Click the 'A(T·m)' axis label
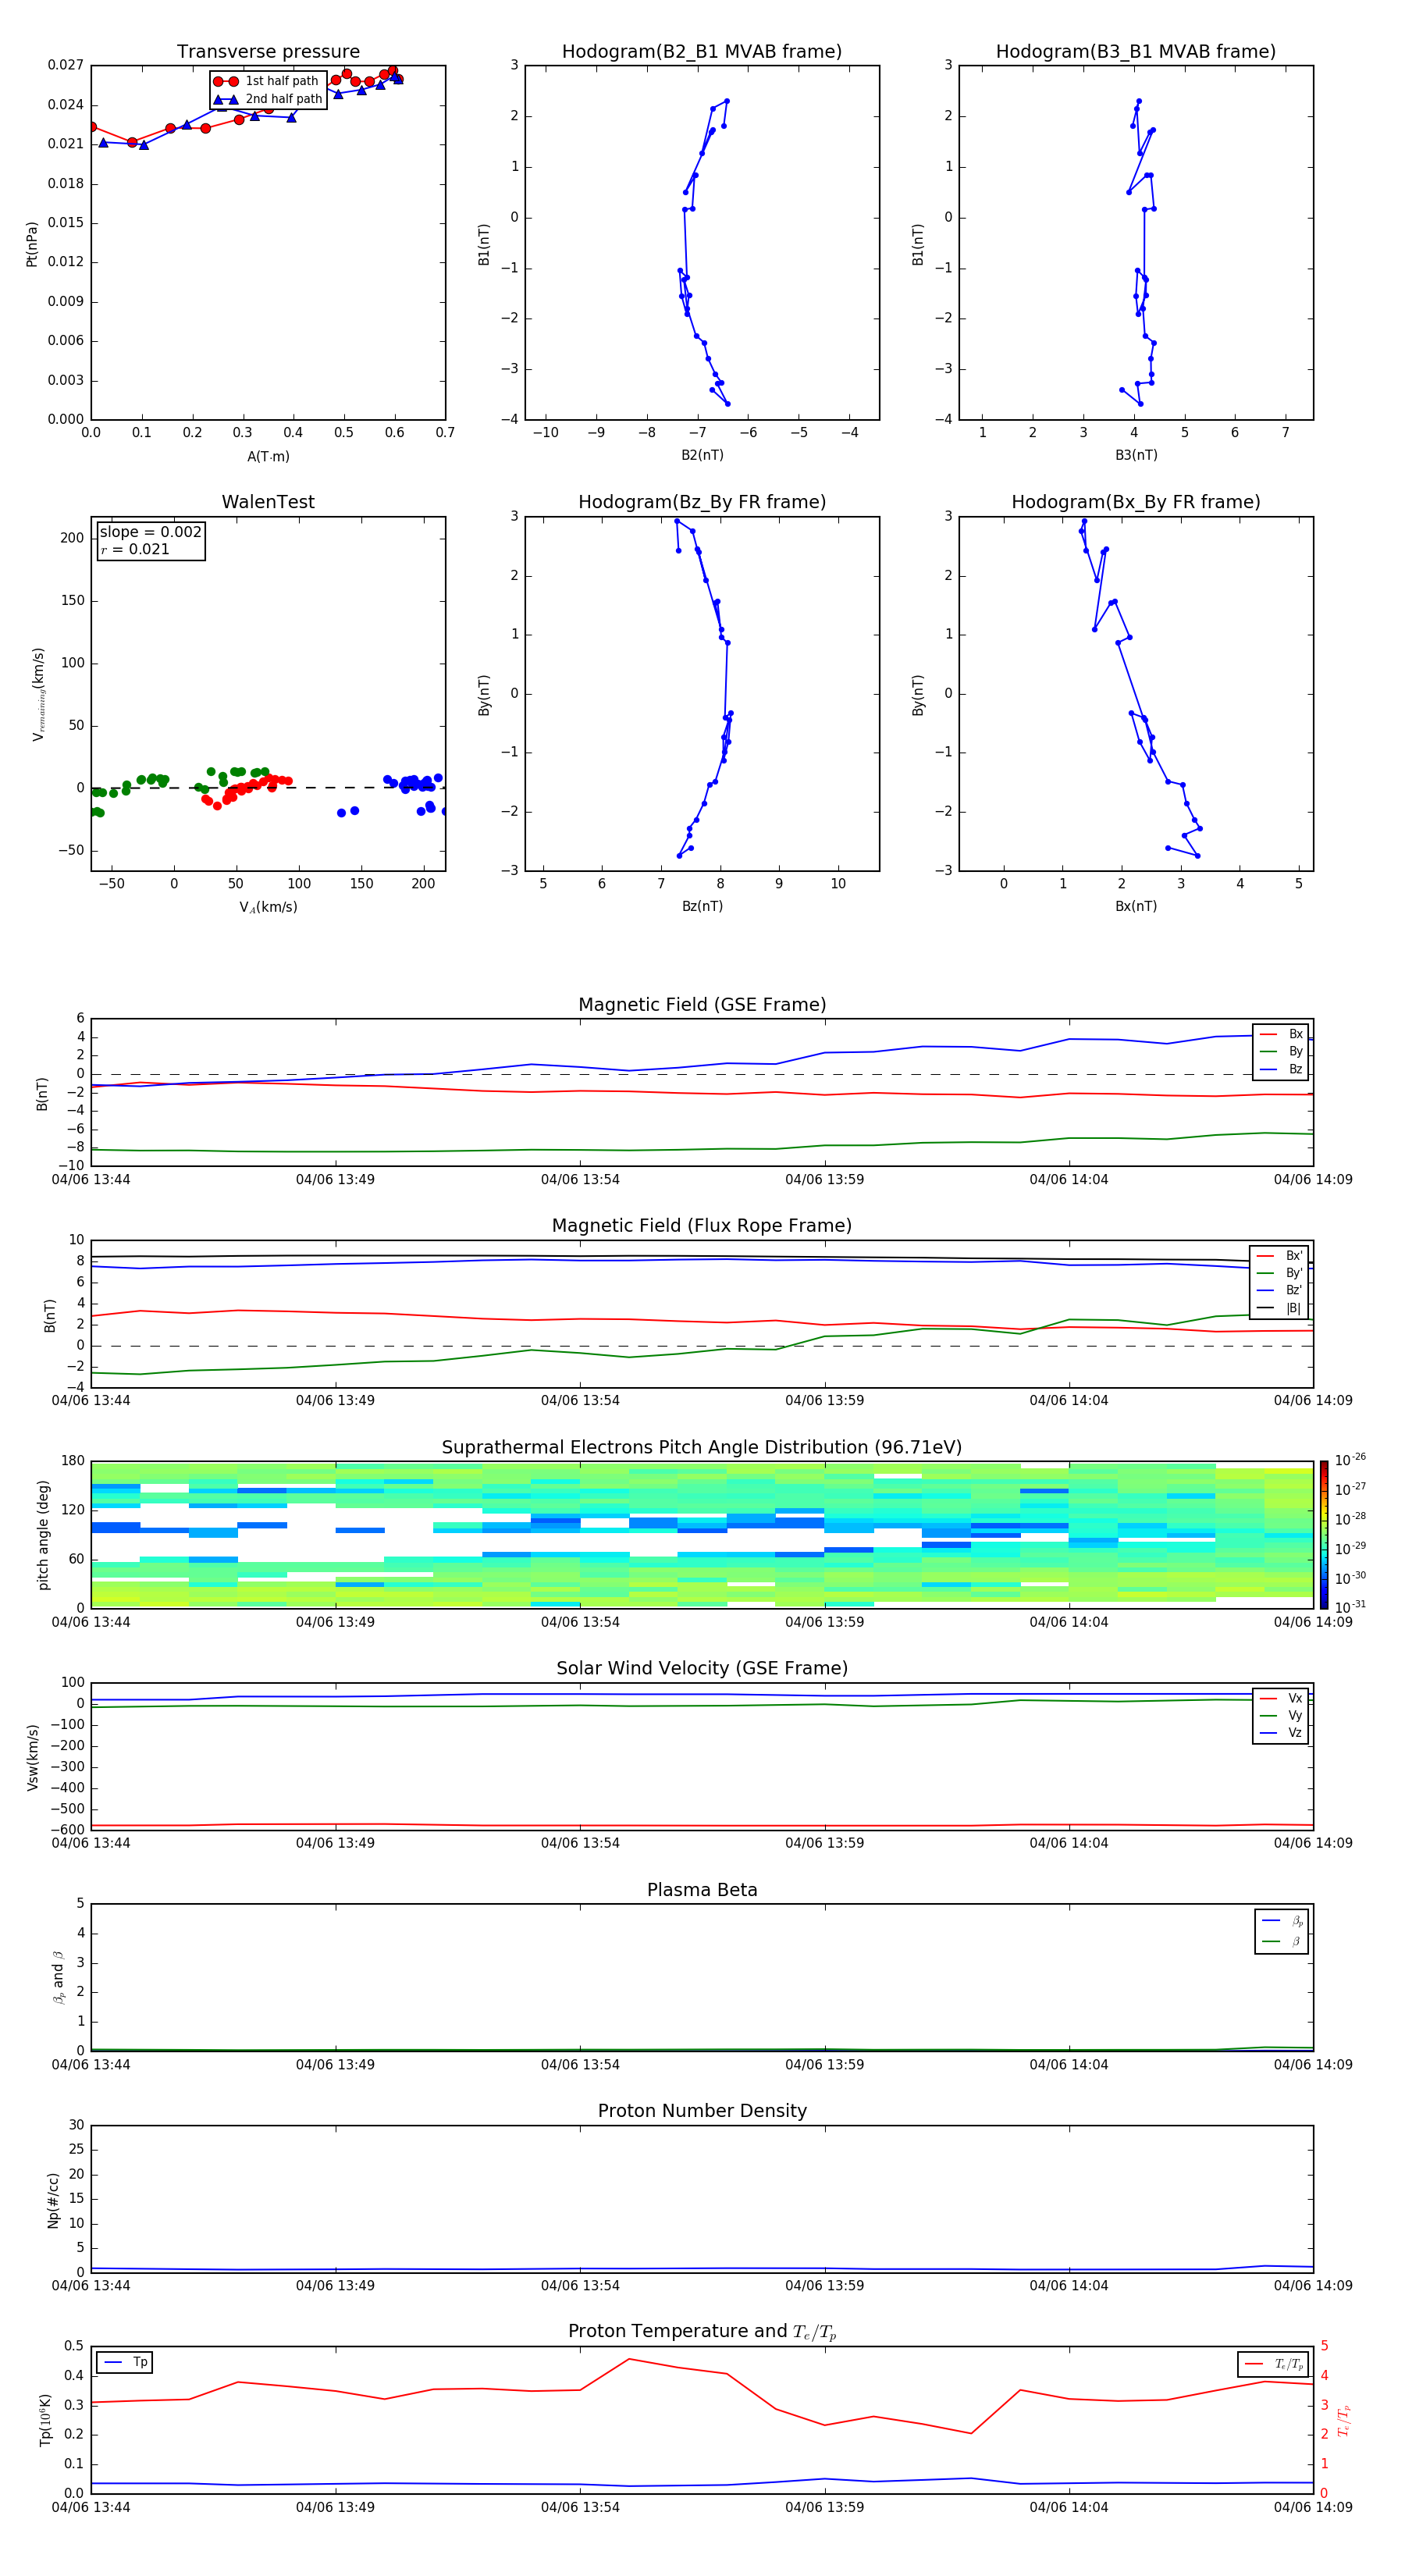 (268, 457)
